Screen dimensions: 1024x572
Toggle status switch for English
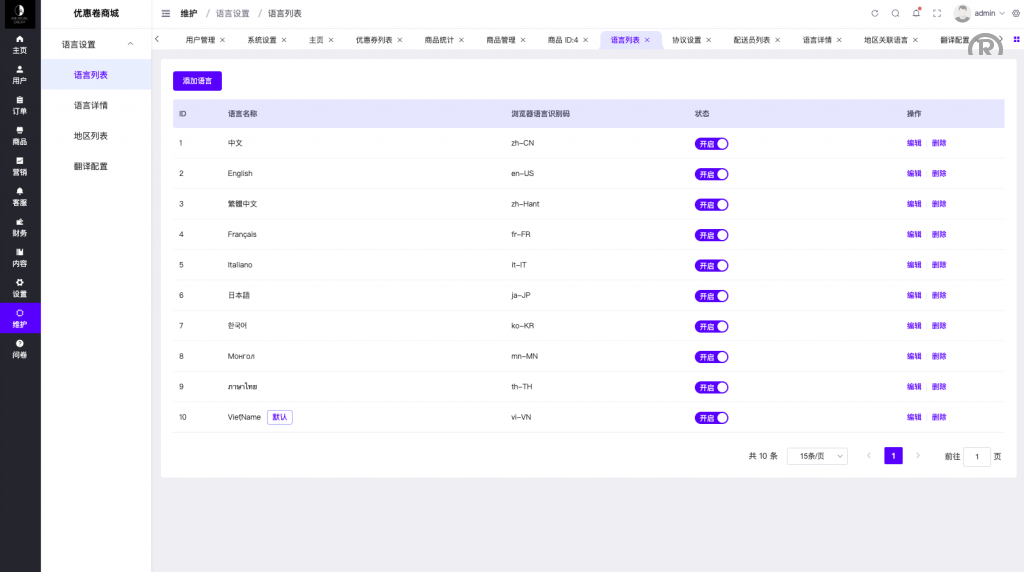[x=711, y=174]
